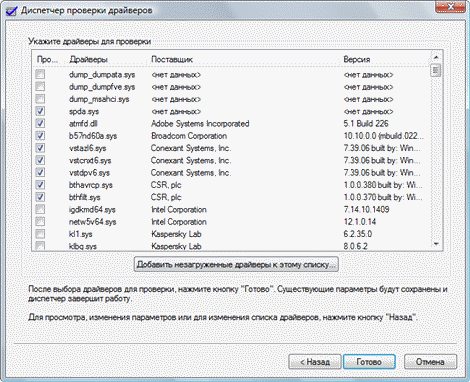Screen dimensions: 470x382
Task: Uncheck the spda.sys driver checkbox
Action: tap(40, 111)
